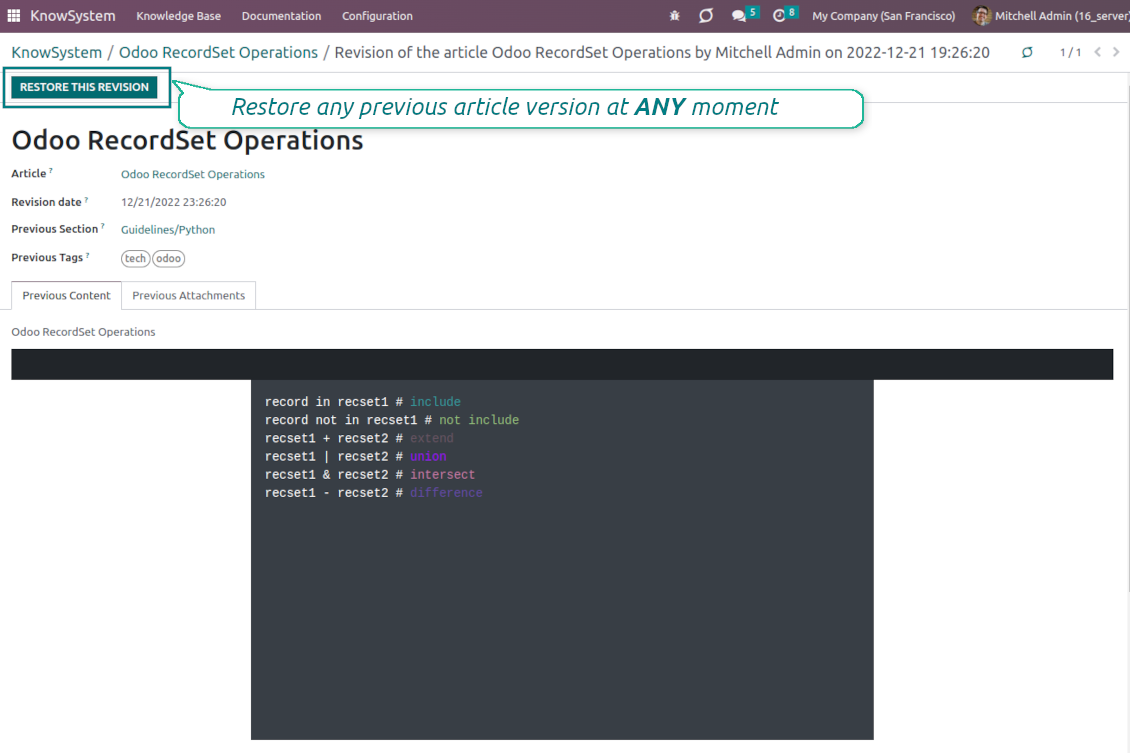Open My Company (San Francisco) switcher

tap(883, 16)
